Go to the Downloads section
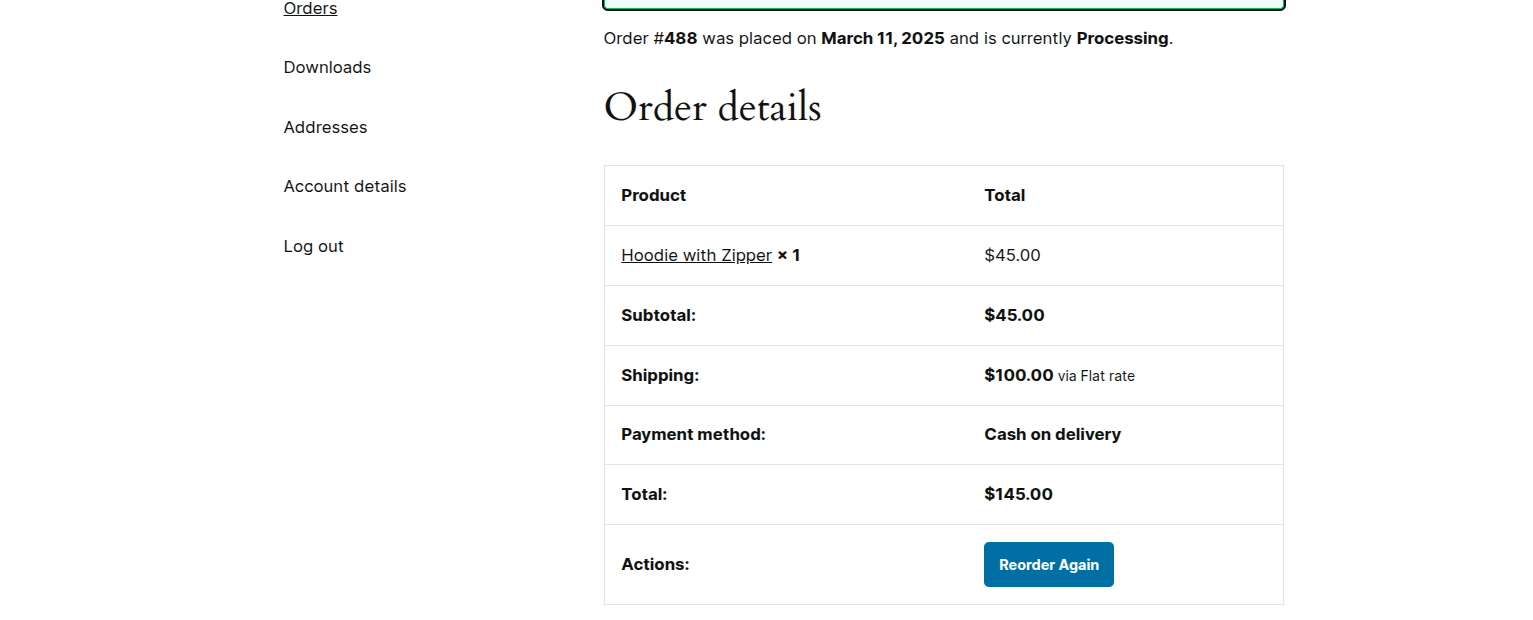 (x=327, y=67)
